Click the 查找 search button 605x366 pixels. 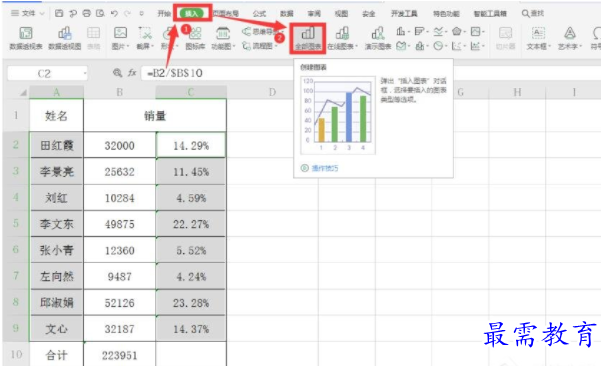[x=533, y=13]
